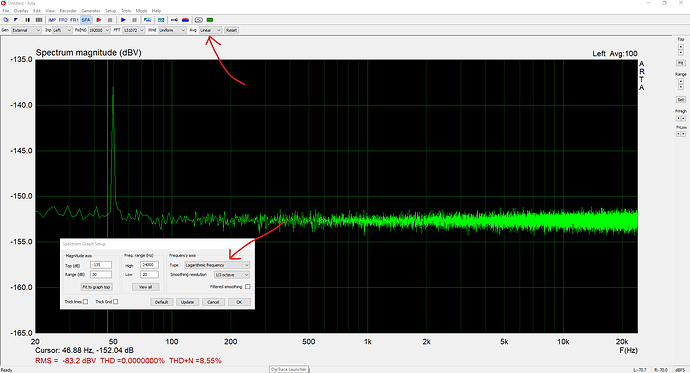Image resolution: width=690 pixels, height=373 pixels.
Task: Open the Inp channel dropdown
Action: (x=62, y=30)
